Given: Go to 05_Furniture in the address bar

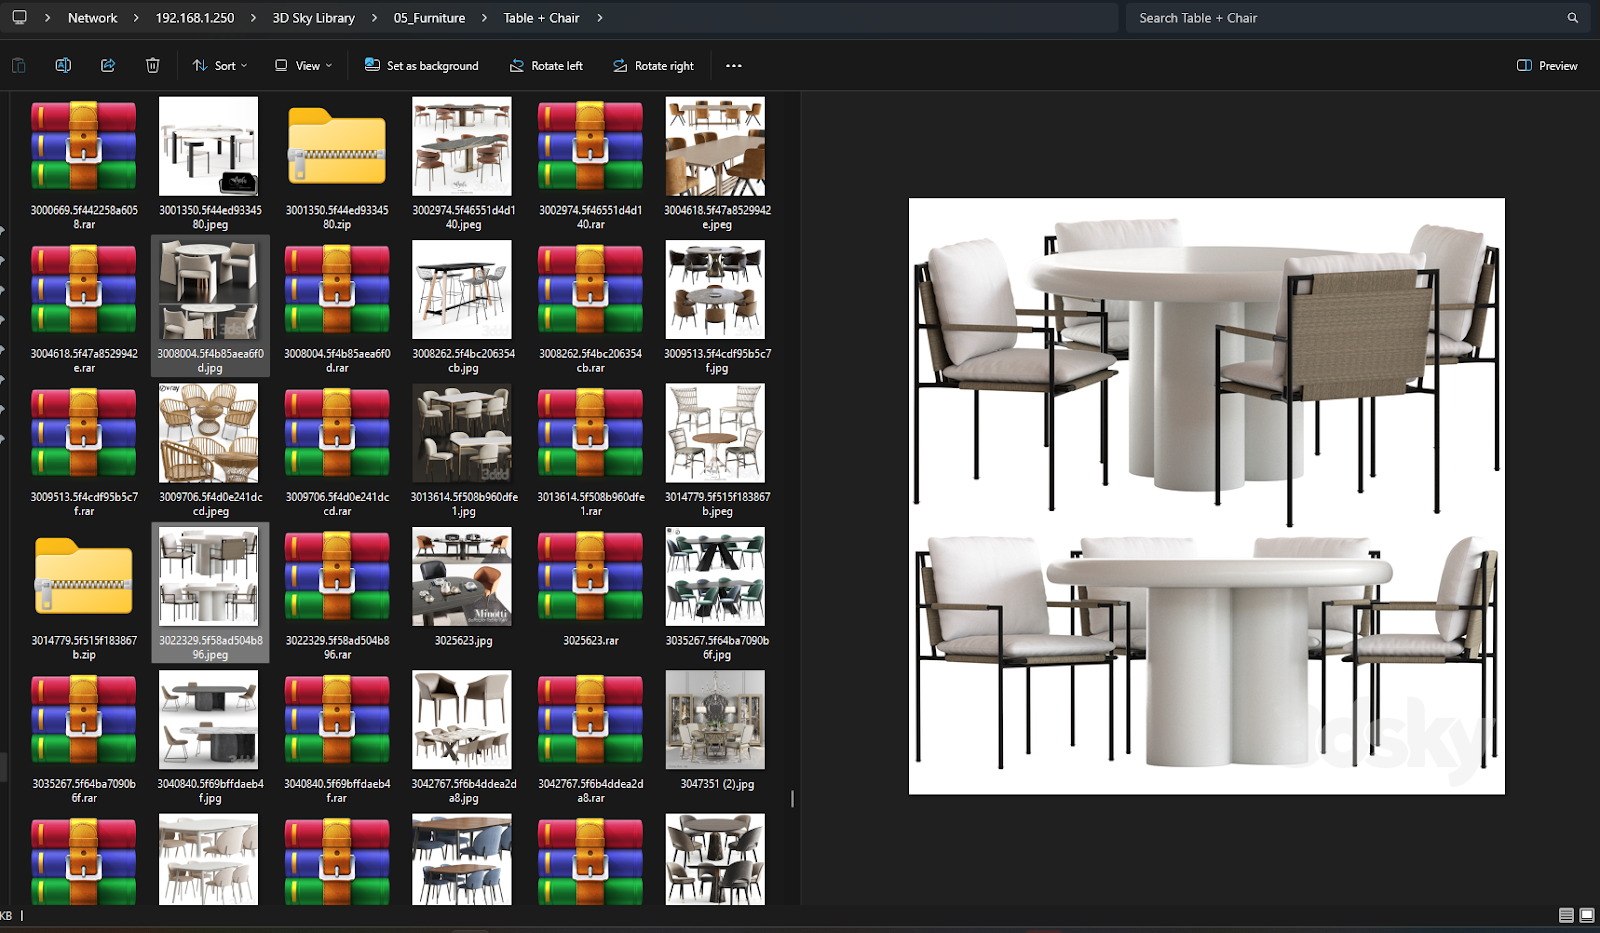Looking at the screenshot, I should coord(429,18).
